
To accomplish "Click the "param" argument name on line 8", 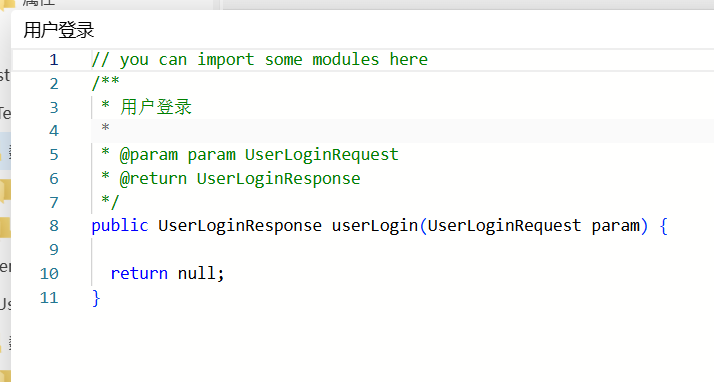I will 616,226.
